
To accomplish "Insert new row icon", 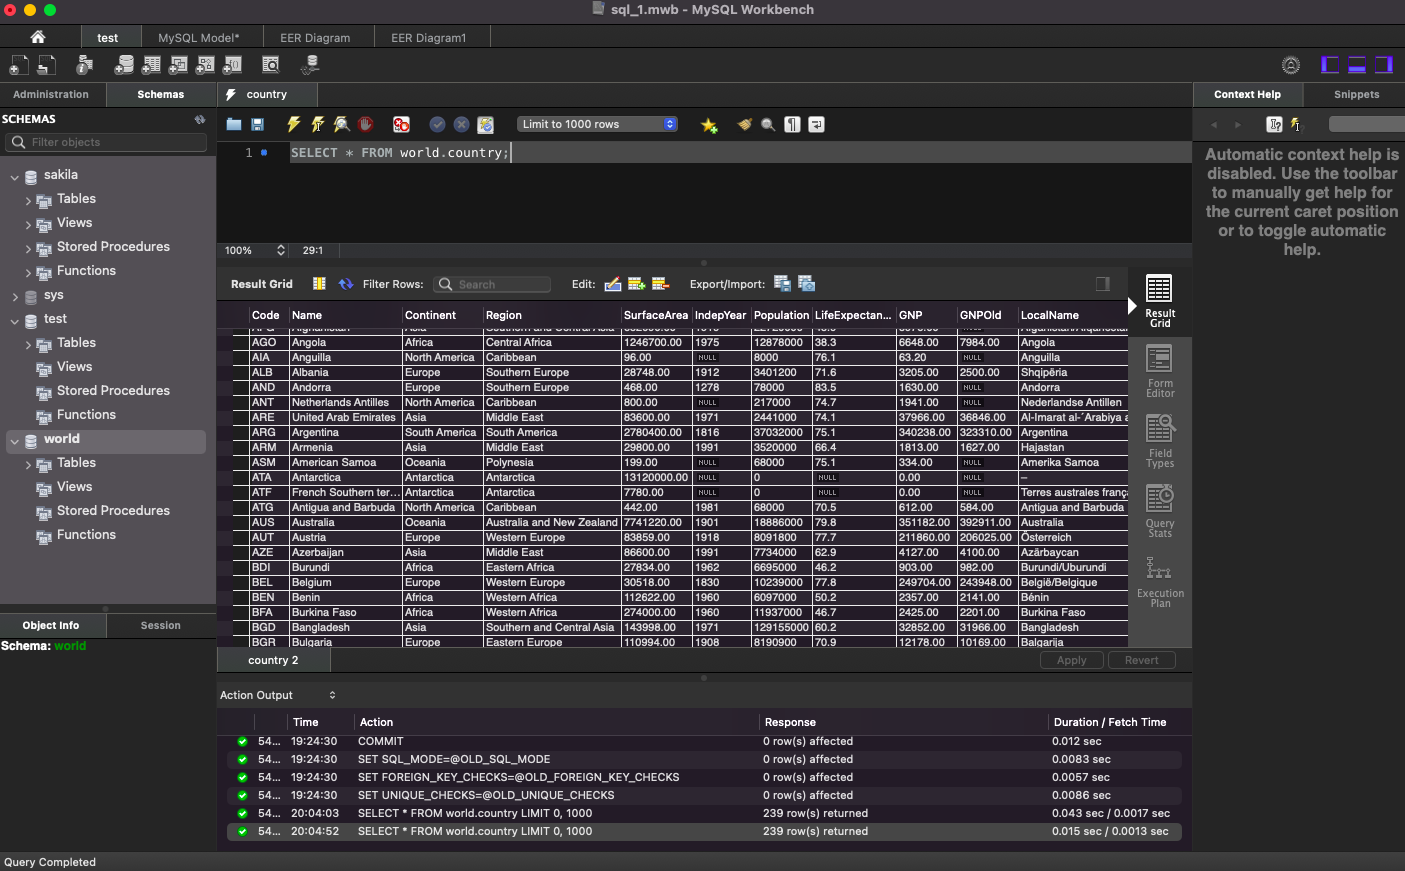I will [x=636, y=284].
